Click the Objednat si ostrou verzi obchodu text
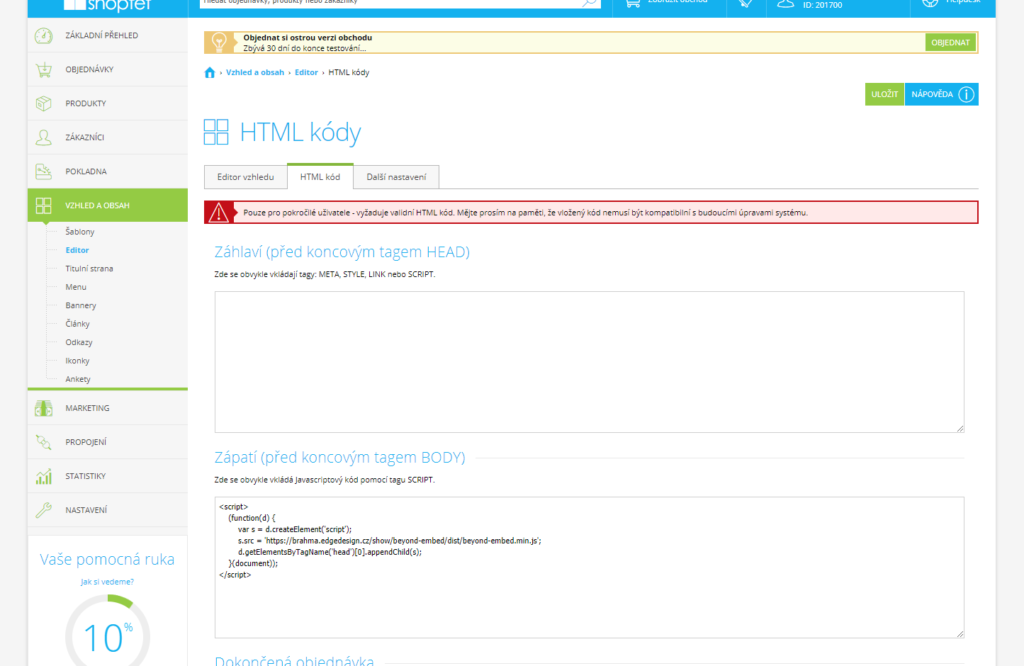 click(308, 38)
